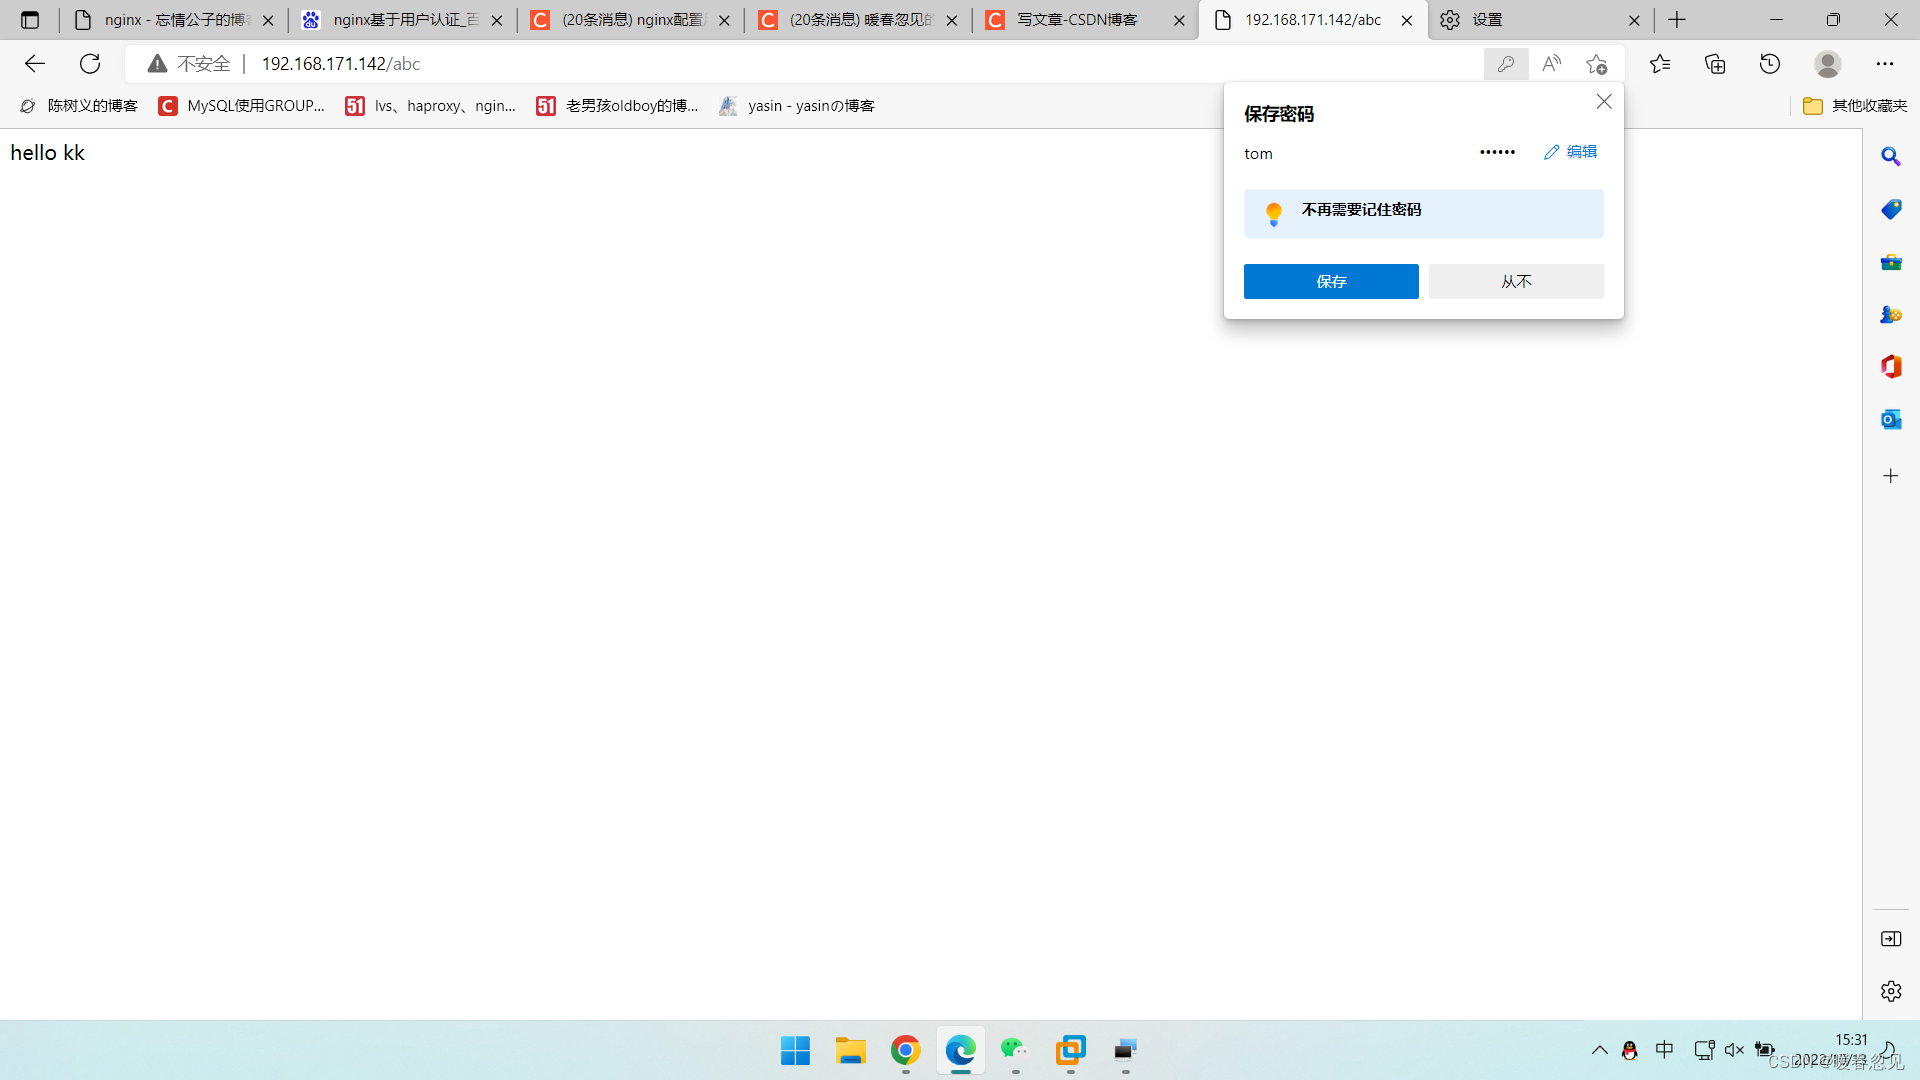Click the address bar URL field
The image size is (1920, 1080).
(x=340, y=63)
